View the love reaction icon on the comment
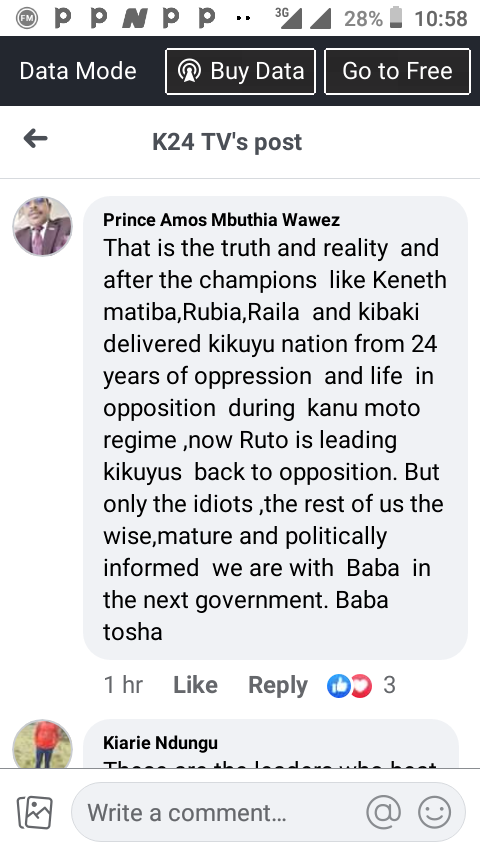 pos(361,686)
